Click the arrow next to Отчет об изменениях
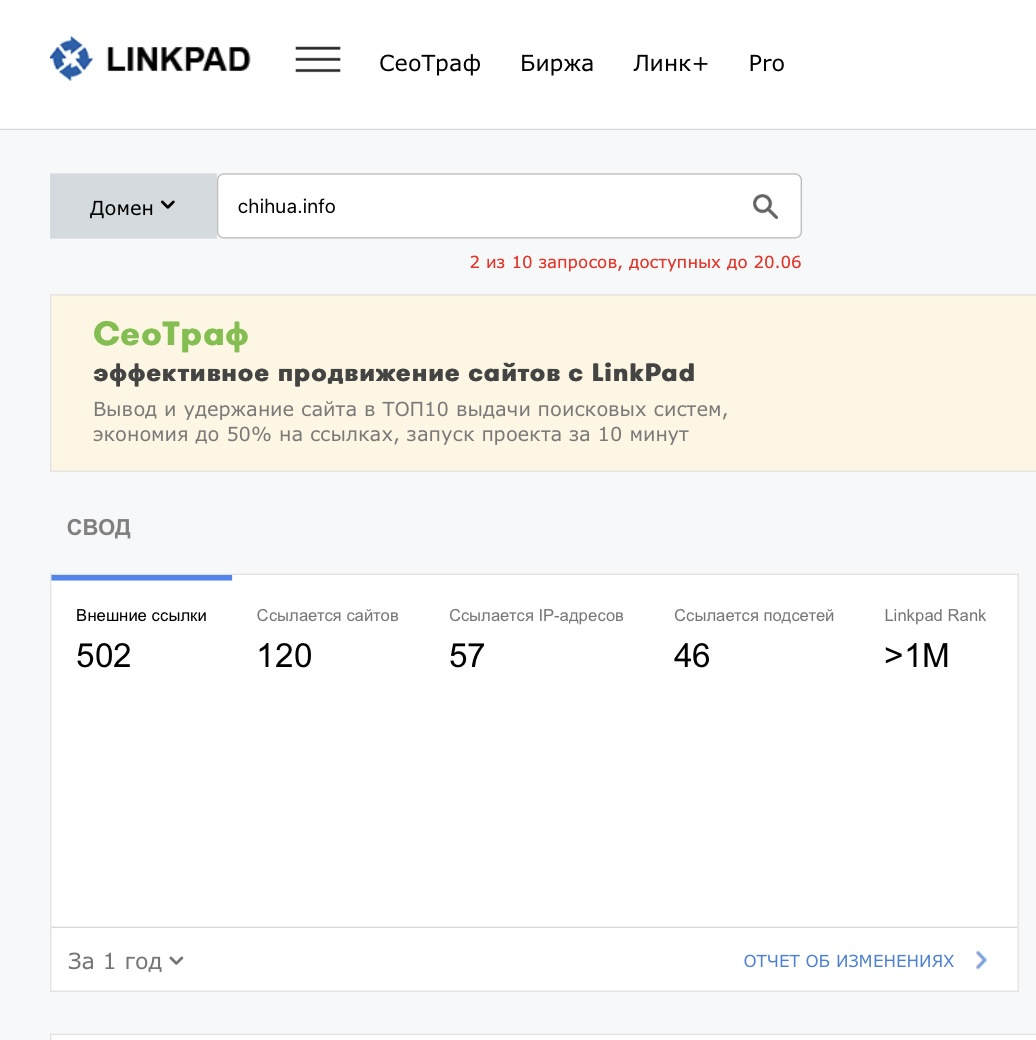This screenshot has height=1040, width=1036. coord(982,960)
